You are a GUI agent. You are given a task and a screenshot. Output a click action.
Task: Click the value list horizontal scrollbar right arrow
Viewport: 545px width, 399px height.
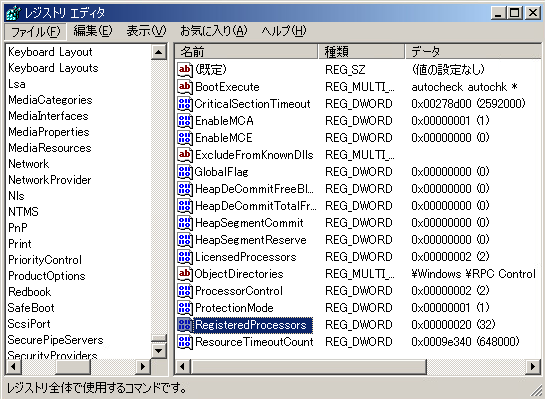click(x=533, y=367)
